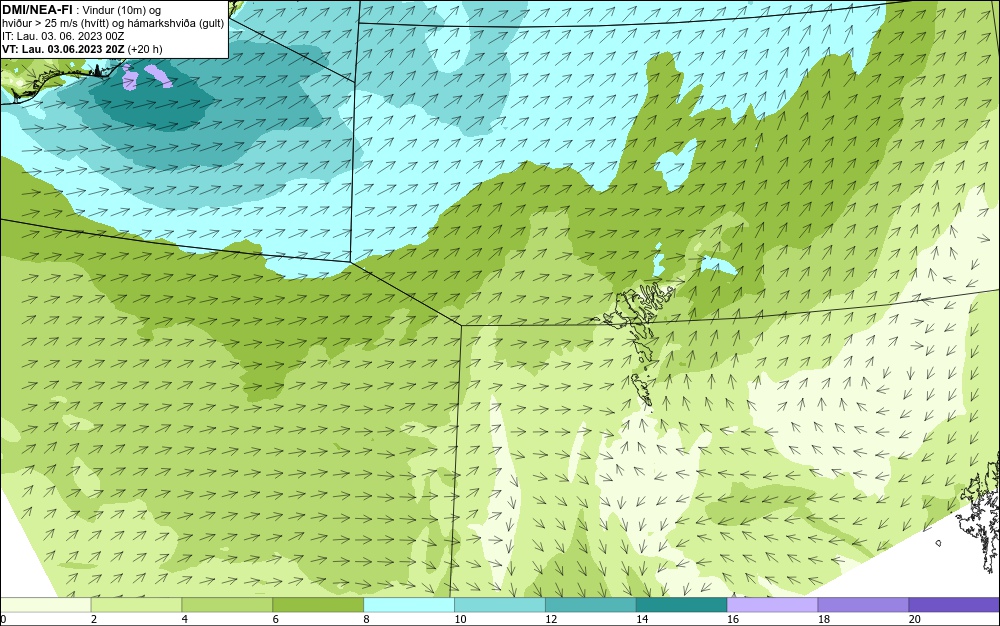The image size is (1000, 626).
Task: Click the 14–16 m/s dark teal swatch
Action: [x=682, y=605]
